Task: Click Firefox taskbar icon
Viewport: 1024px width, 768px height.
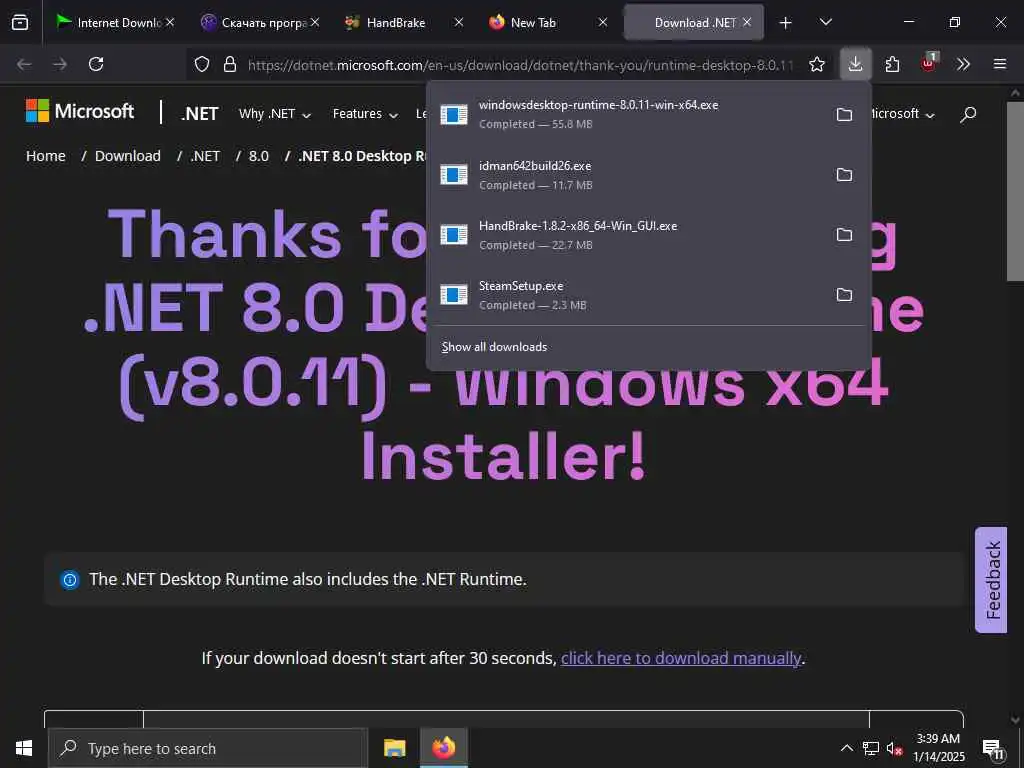Action: click(444, 748)
